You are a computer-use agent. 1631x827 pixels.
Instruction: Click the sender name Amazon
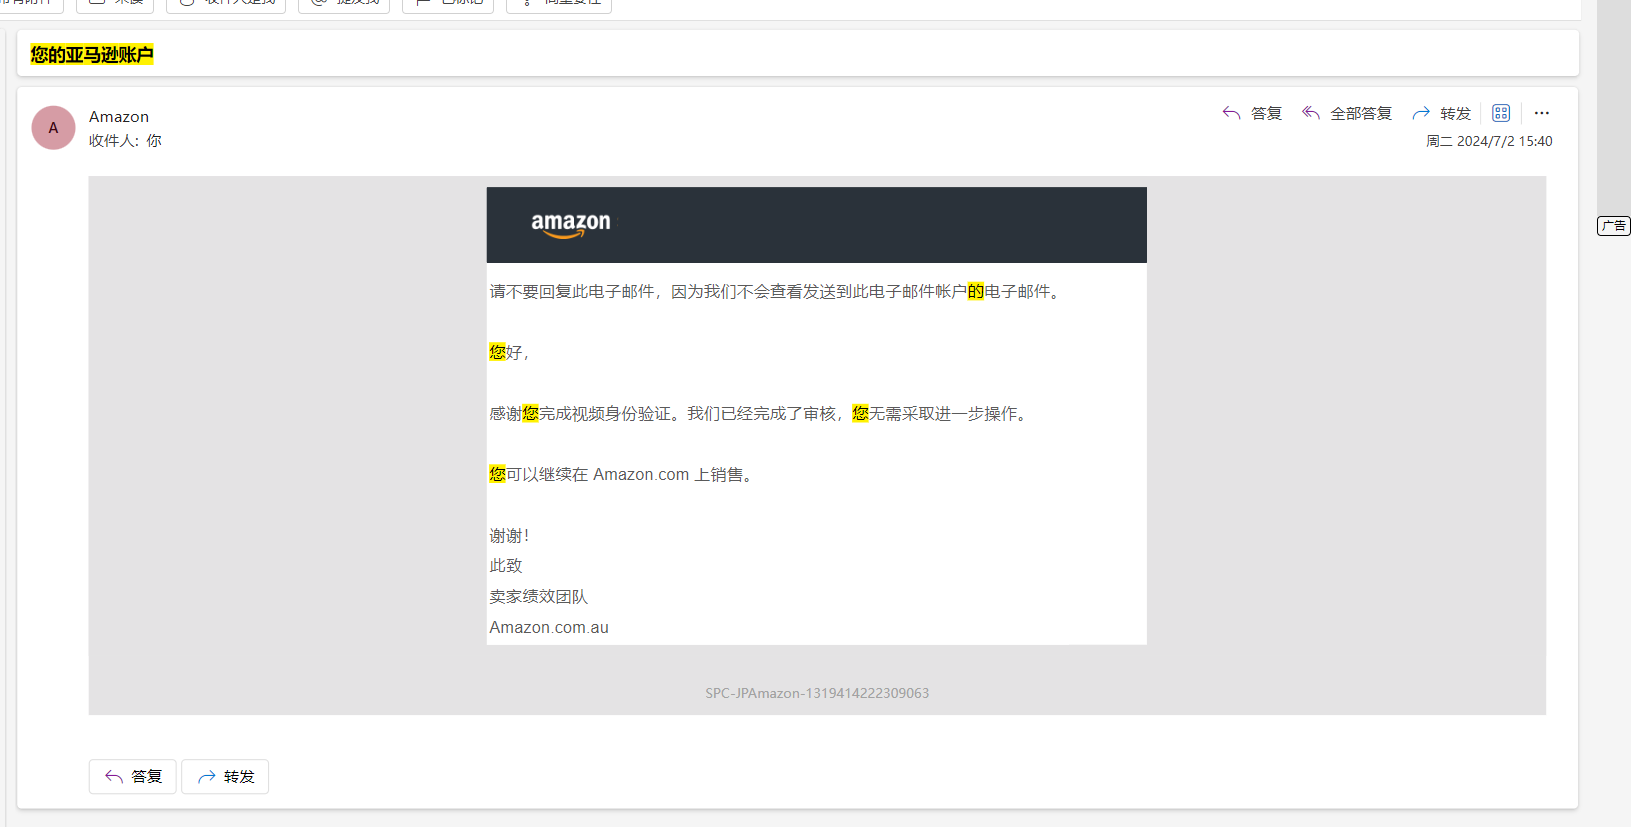tap(119, 117)
